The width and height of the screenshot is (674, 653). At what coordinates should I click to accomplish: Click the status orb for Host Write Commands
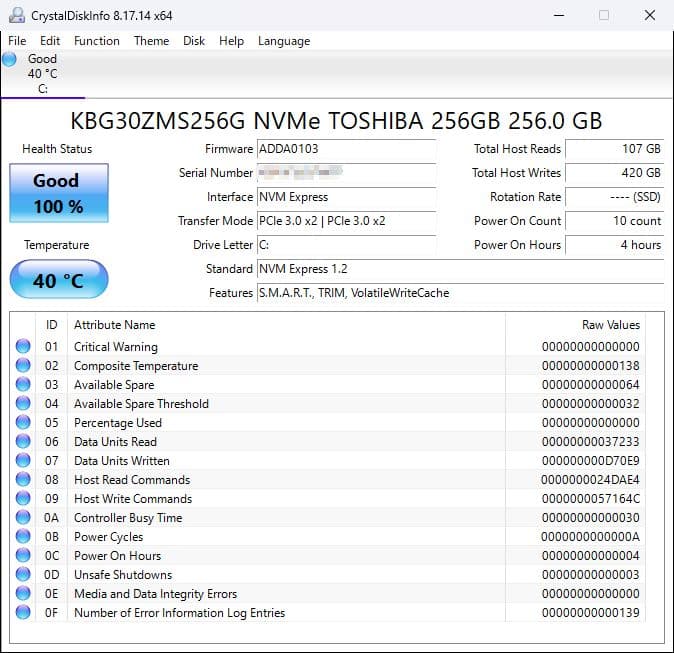pos(23,498)
